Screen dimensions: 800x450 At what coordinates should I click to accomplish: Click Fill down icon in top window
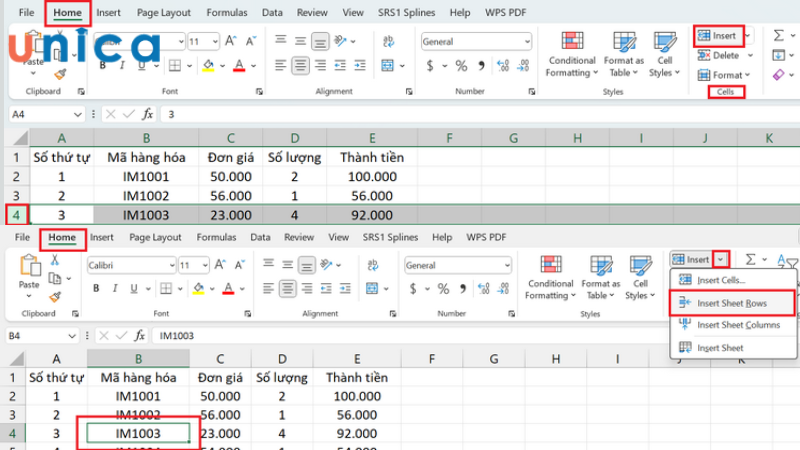[779, 55]
